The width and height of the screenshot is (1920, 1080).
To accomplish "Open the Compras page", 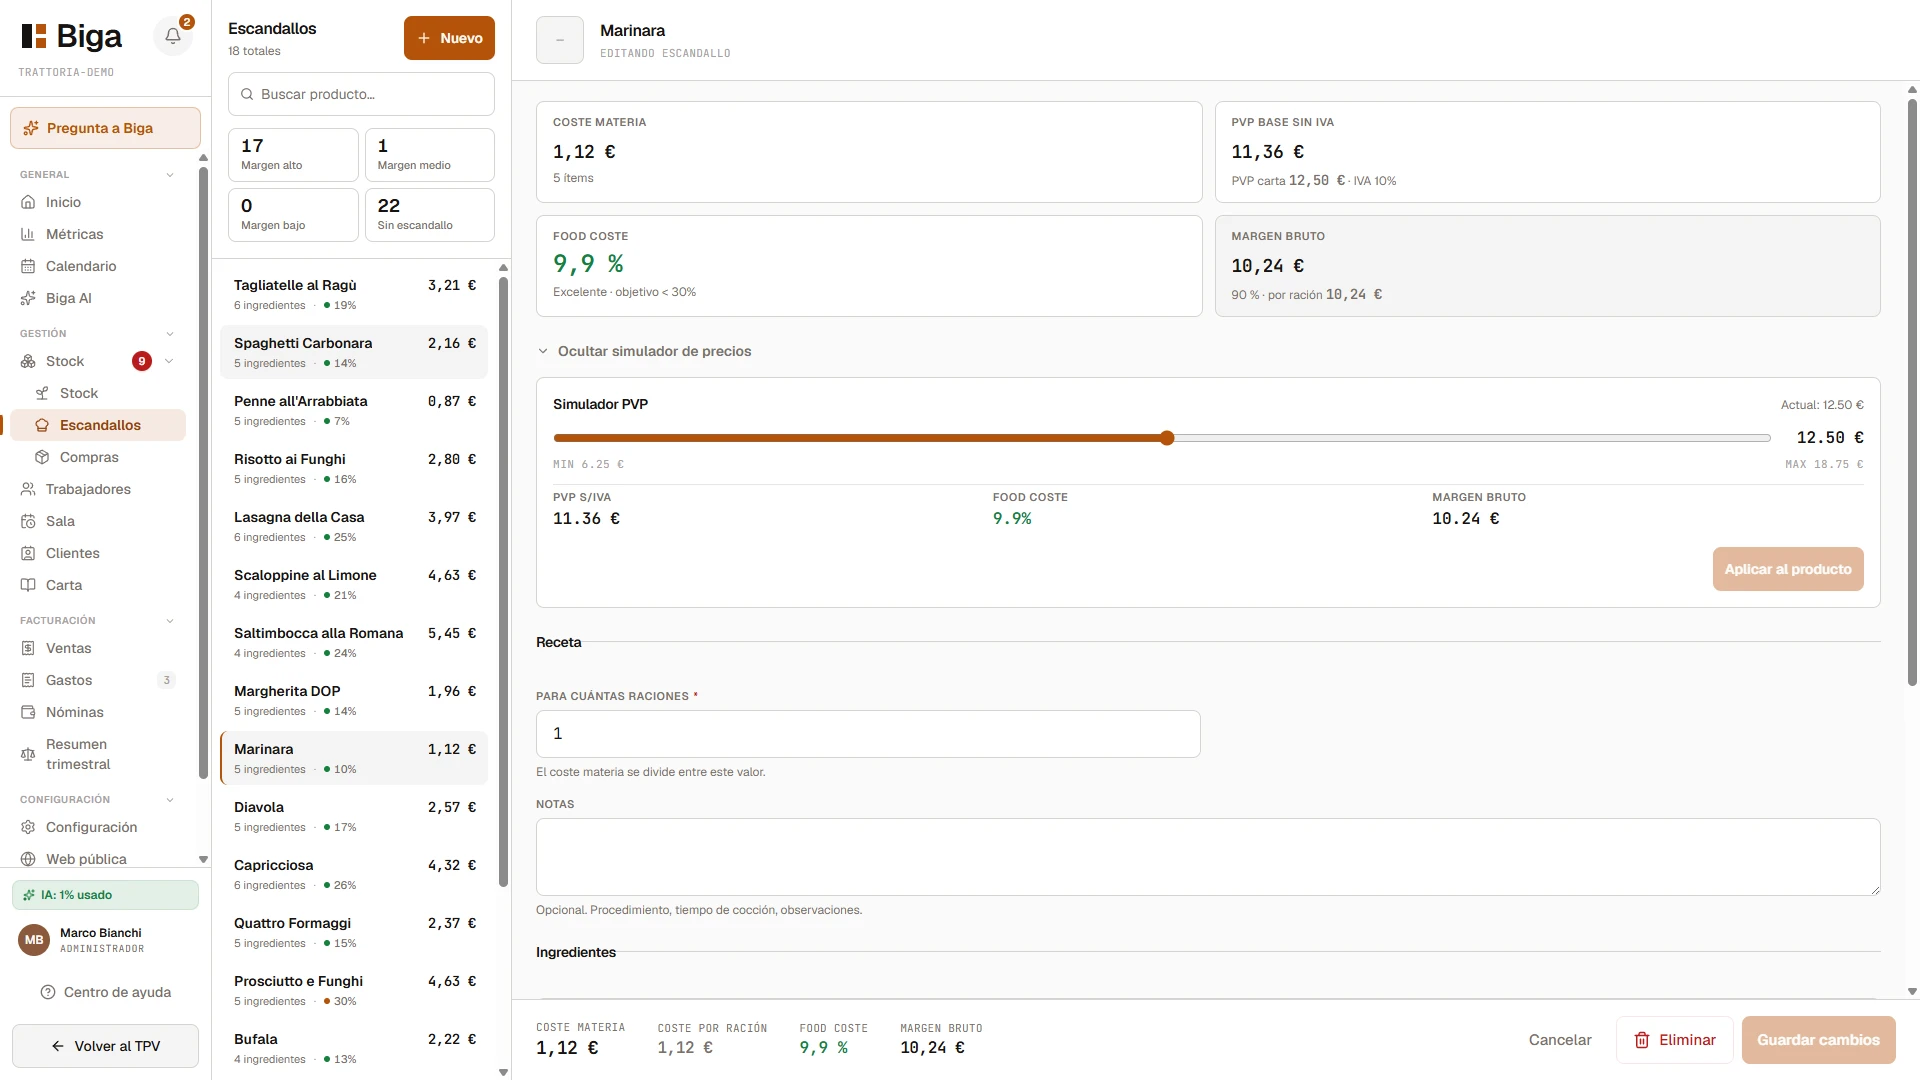I will pyautogui.click(x=98, y=457).
